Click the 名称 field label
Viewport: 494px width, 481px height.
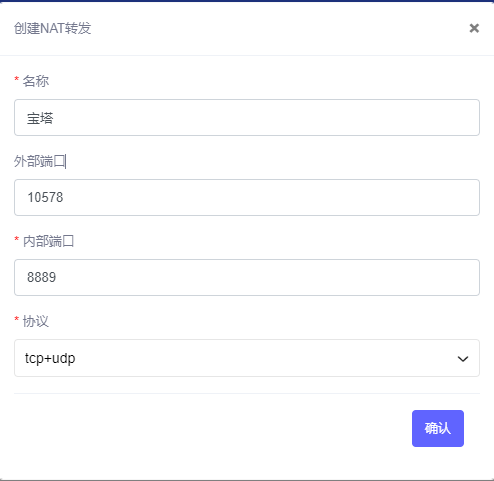click(x=36, y=81)
